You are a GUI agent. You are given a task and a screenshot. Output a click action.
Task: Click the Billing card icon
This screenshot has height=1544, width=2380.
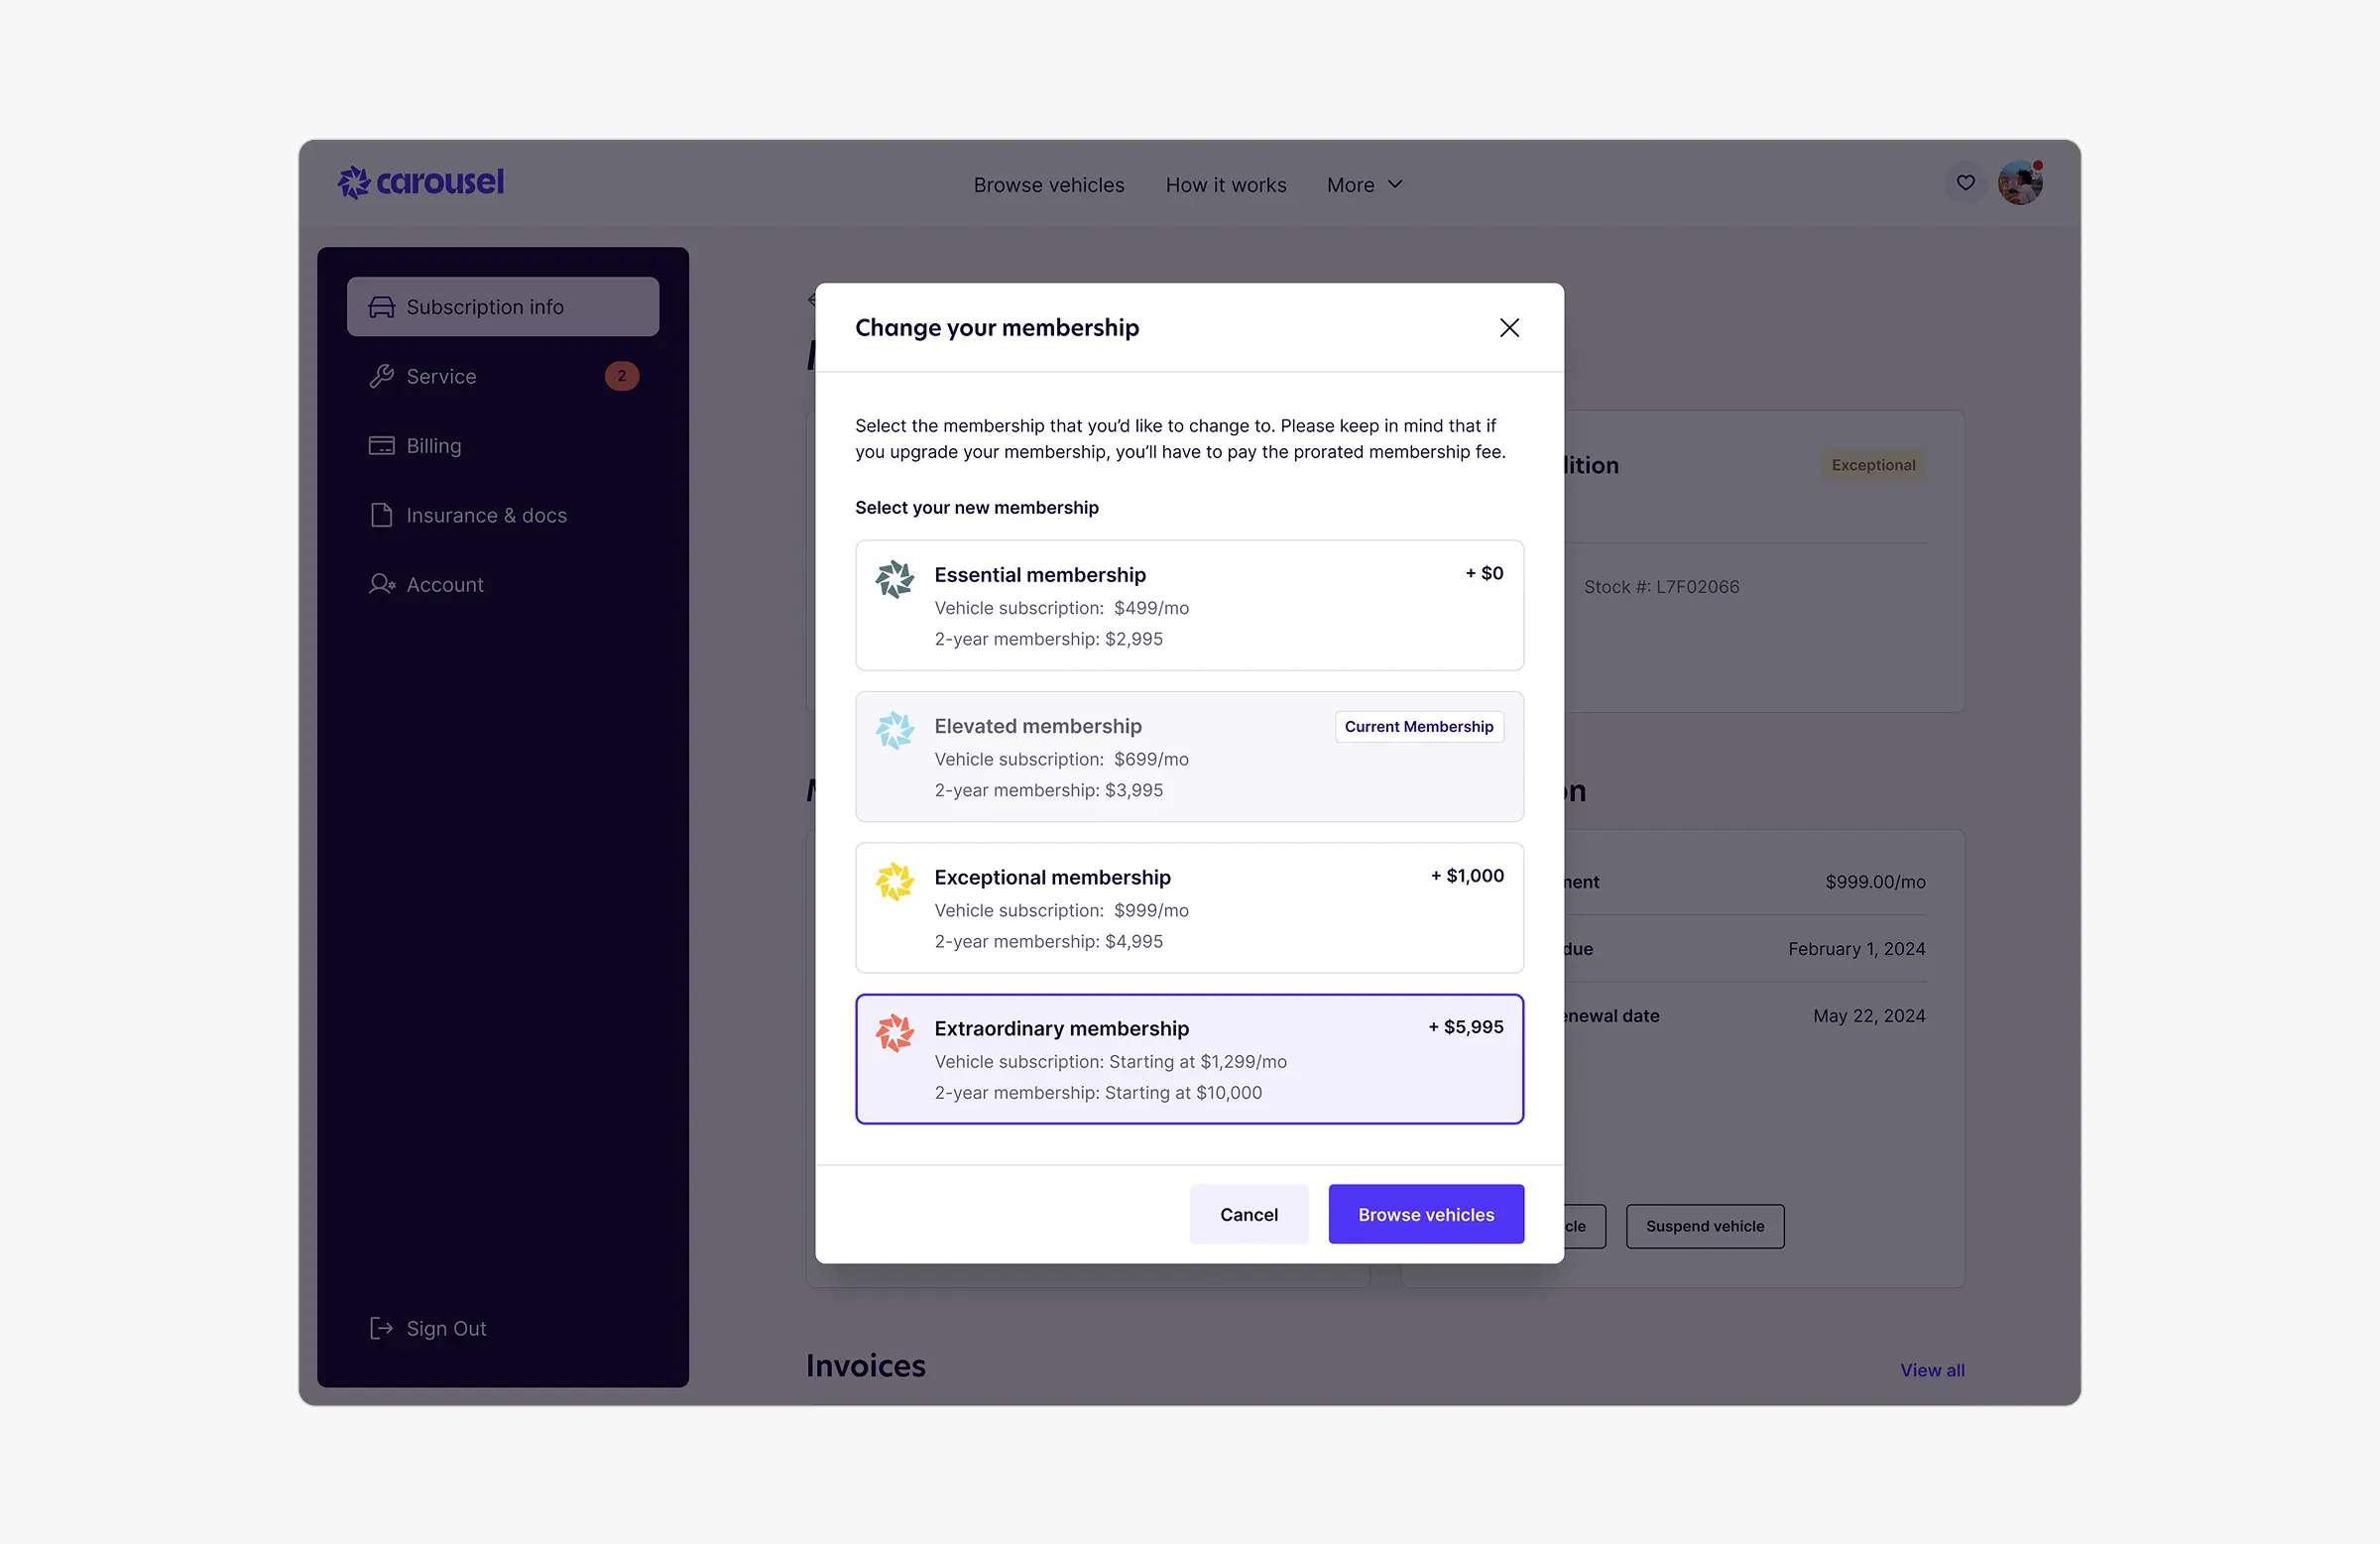381,446
